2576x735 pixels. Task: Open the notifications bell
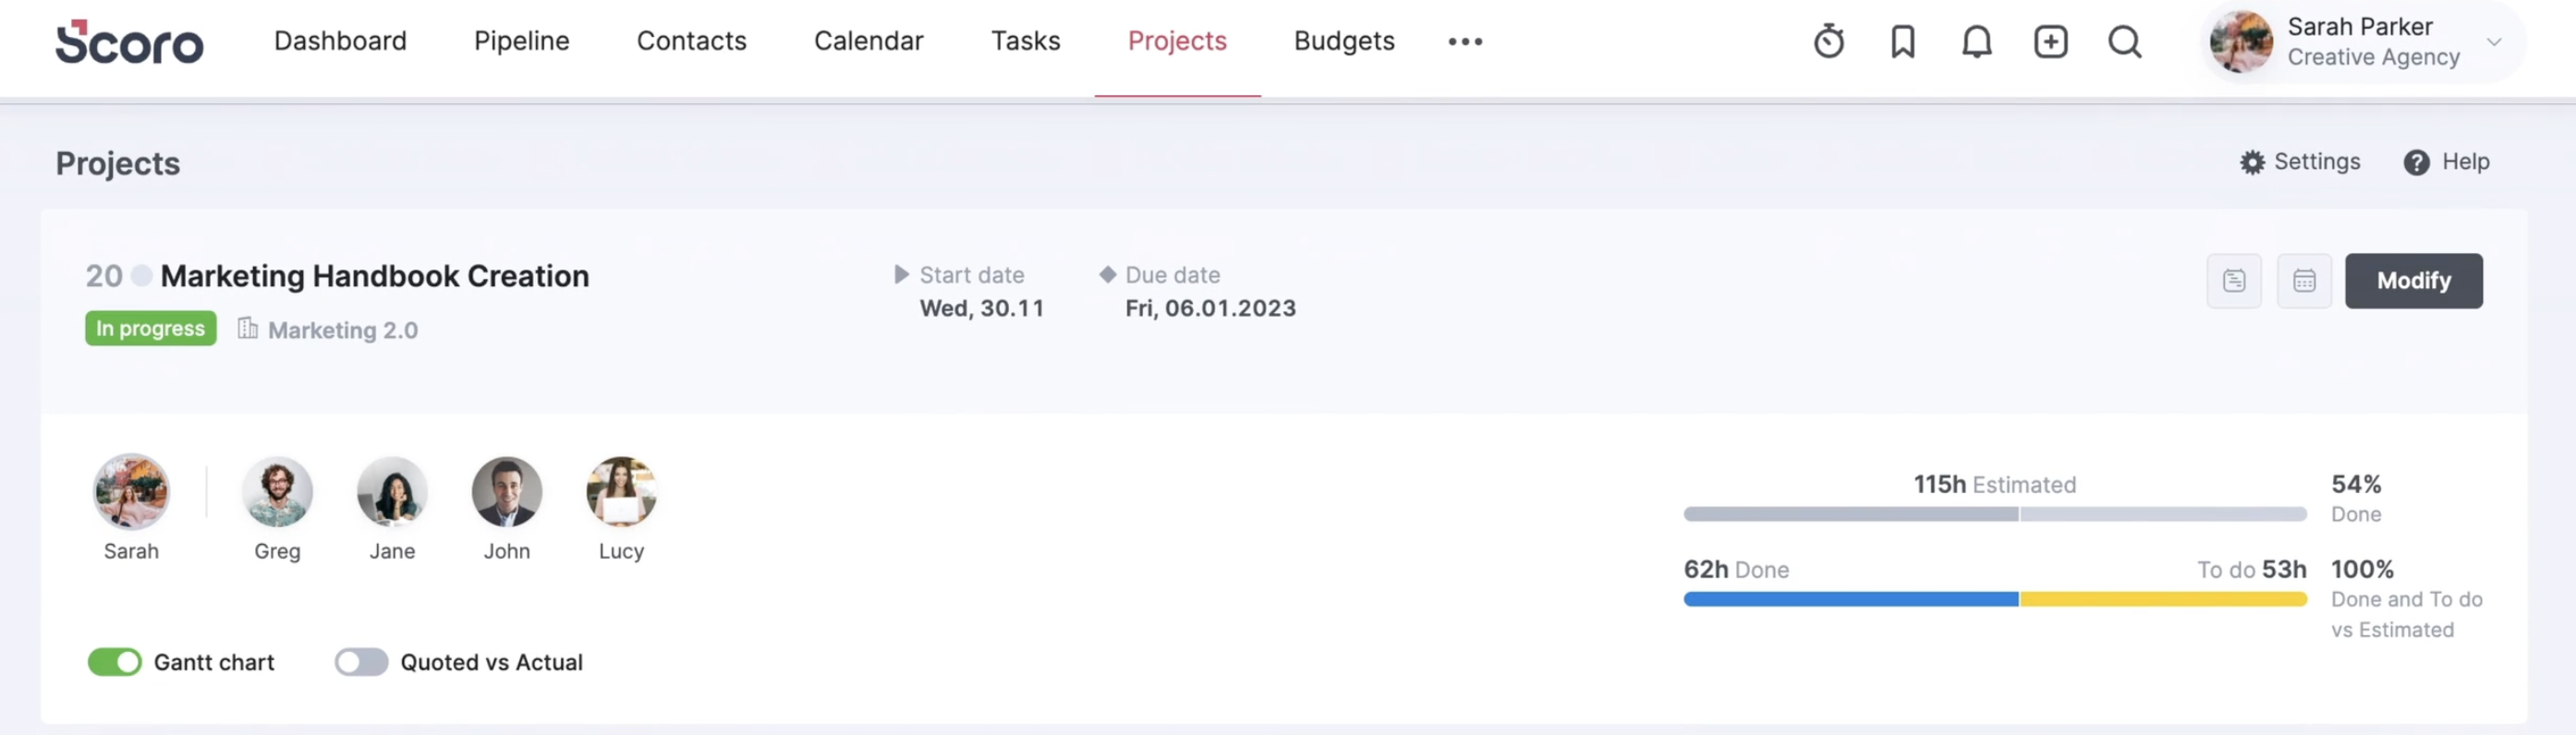1977,41
